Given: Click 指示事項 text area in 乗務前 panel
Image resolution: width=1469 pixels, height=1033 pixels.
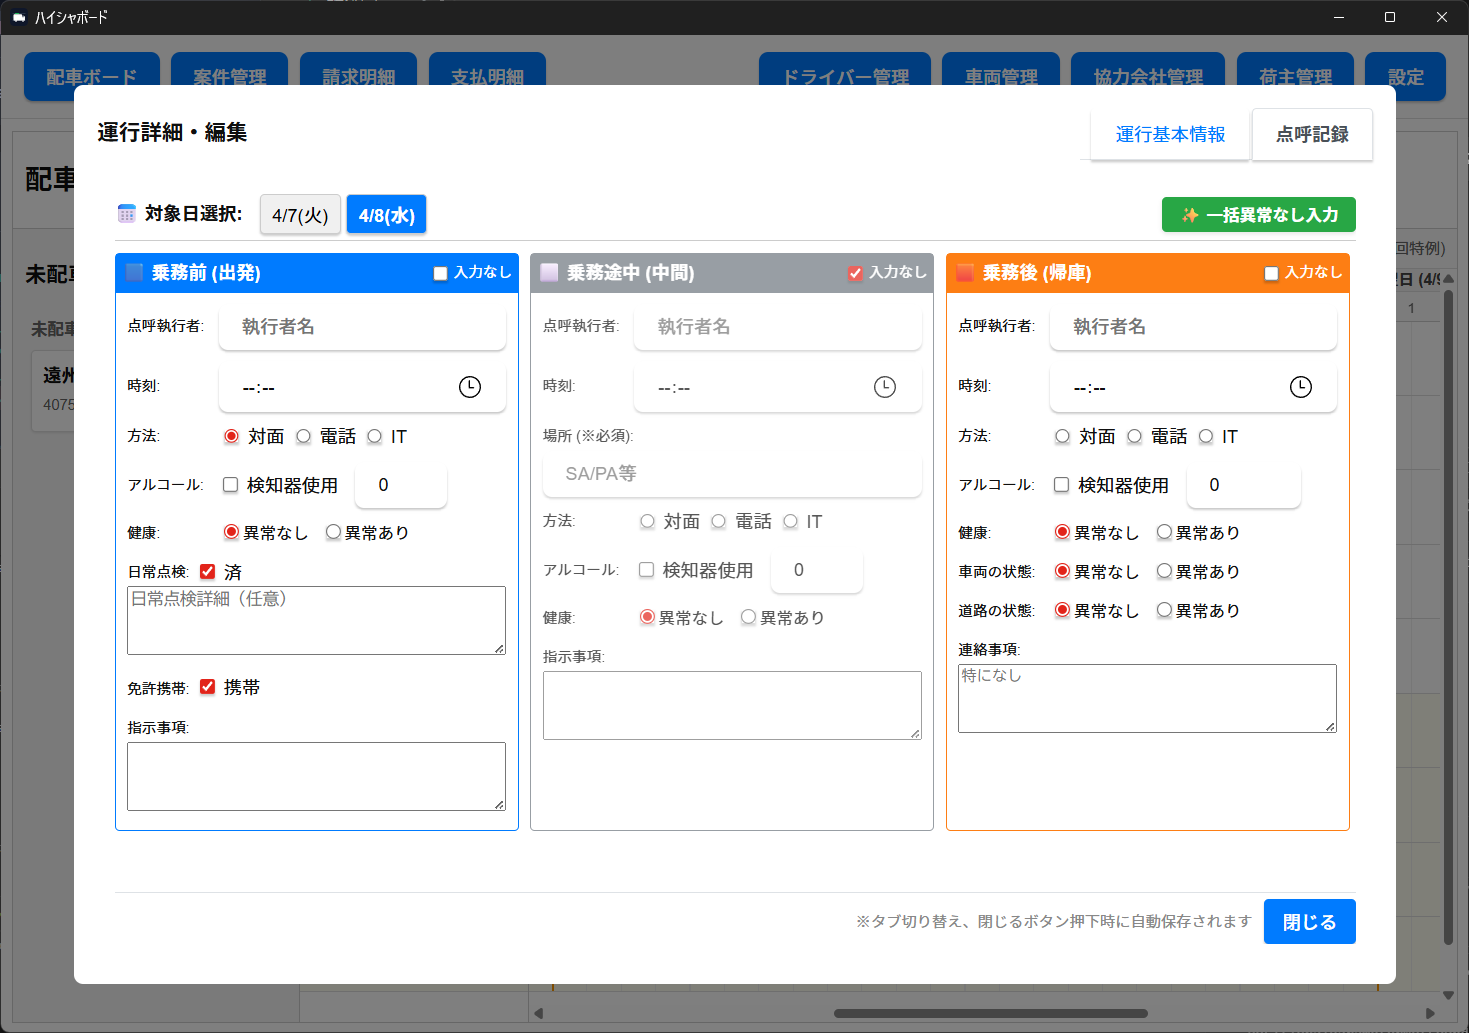Looking at the screenshot, I should click(316, 776).
